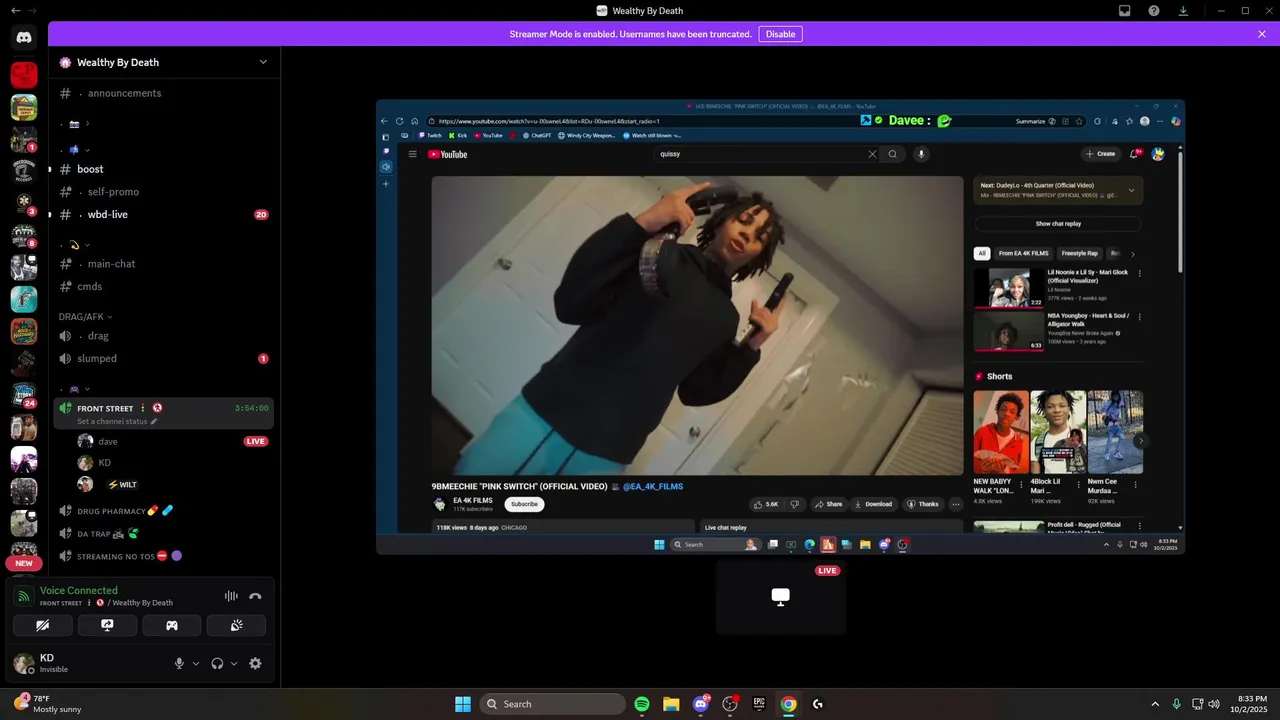Open the 78°F Mostly sunny weather widget
The width and height of the screenshot is (1280, 720).
click(x=48, y=704)
